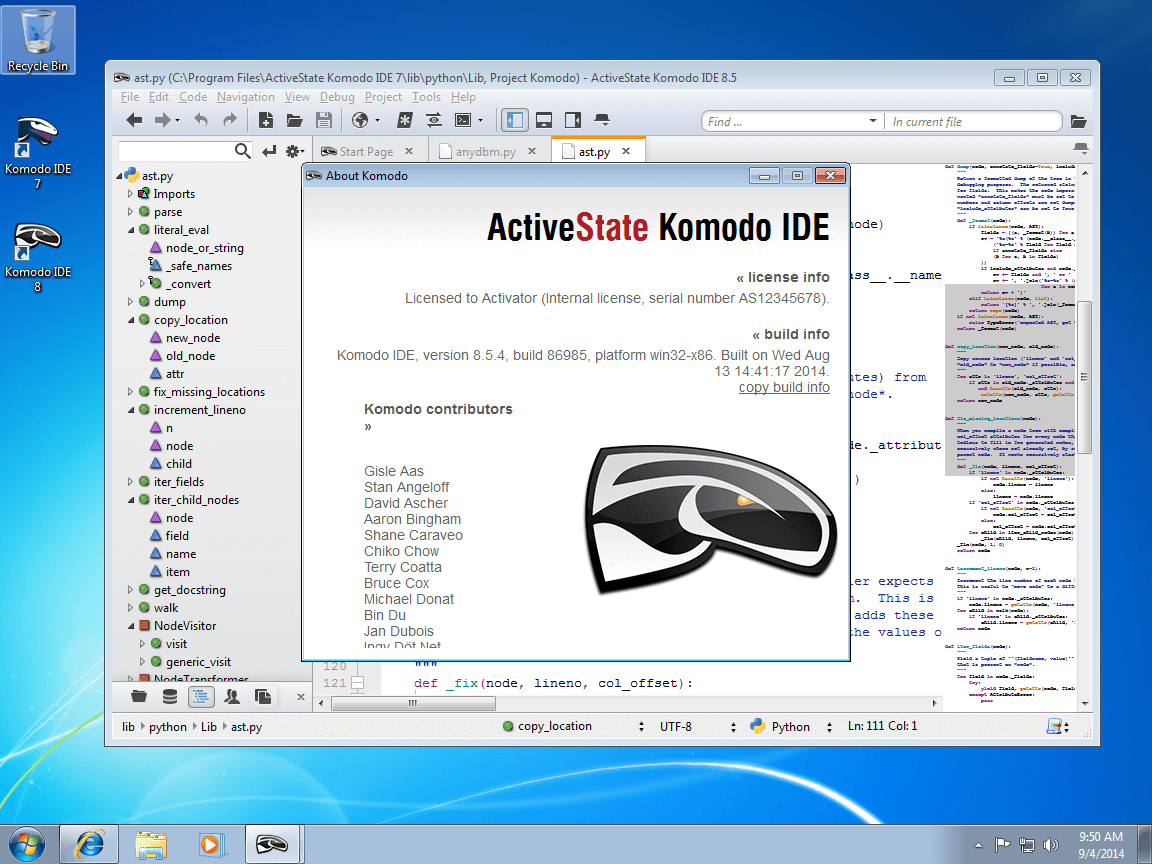Viewport: 1152px width, 864px height.
Task: Open the asterisk regex toolkit icon
Action: (x=404, y=120)
